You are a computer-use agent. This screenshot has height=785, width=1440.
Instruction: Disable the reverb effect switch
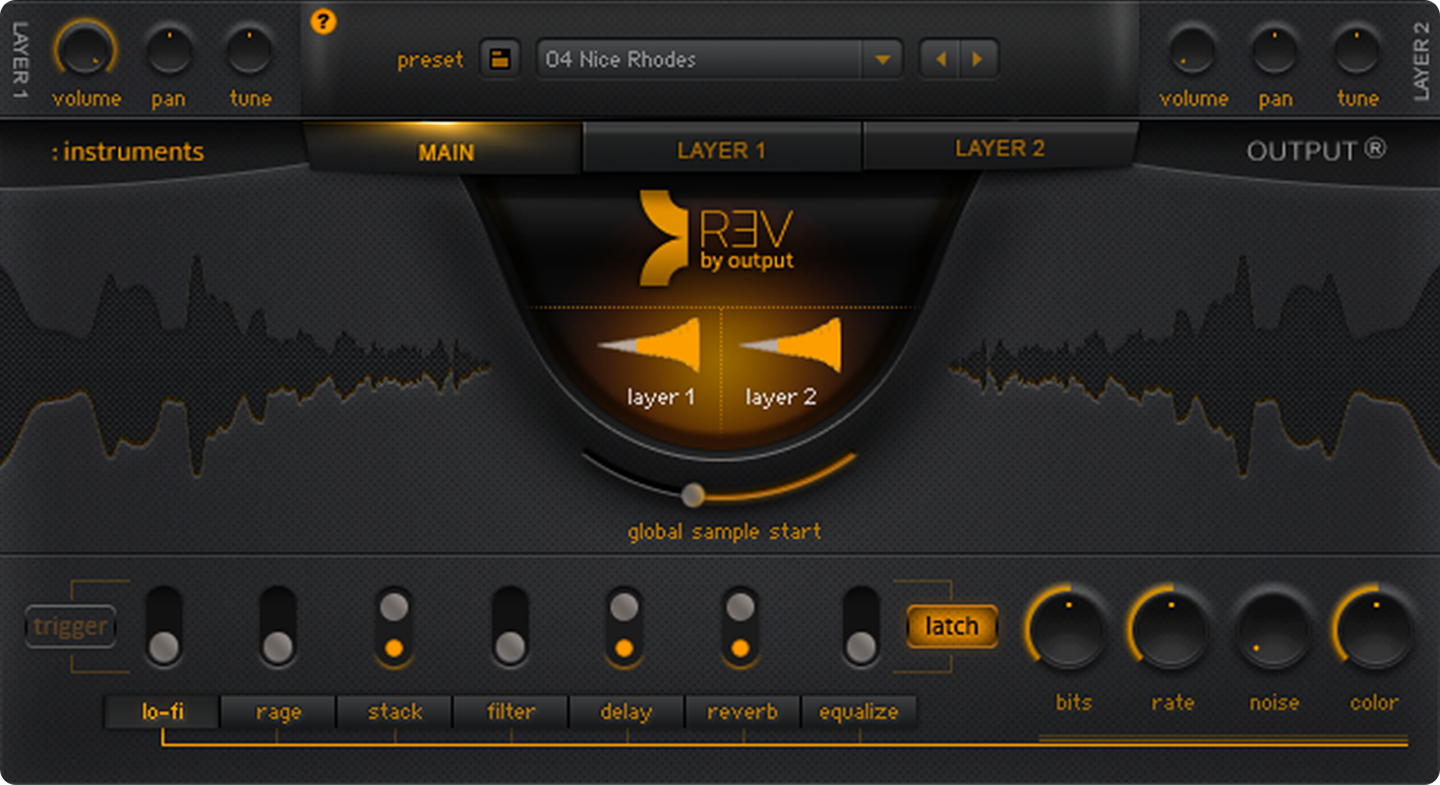(740, 627)
